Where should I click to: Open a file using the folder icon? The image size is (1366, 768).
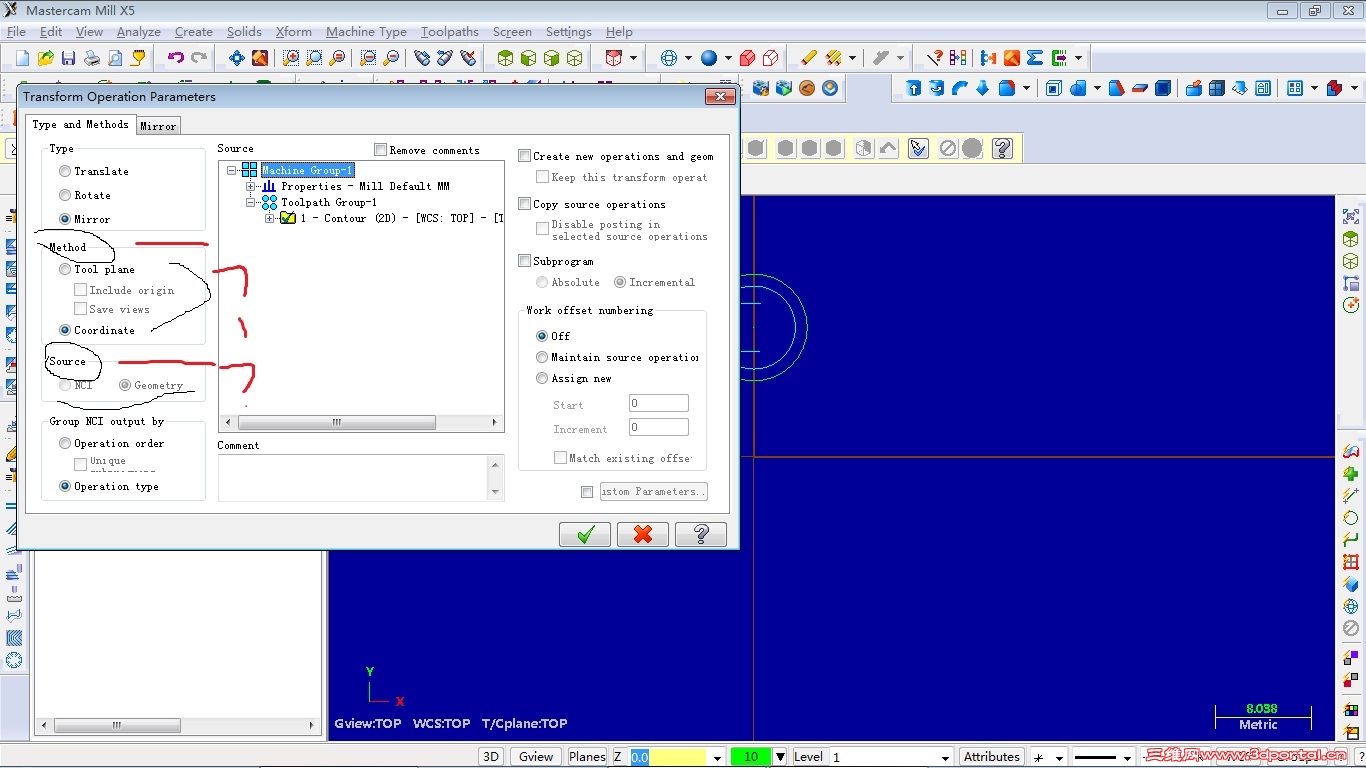click(45, 58)
